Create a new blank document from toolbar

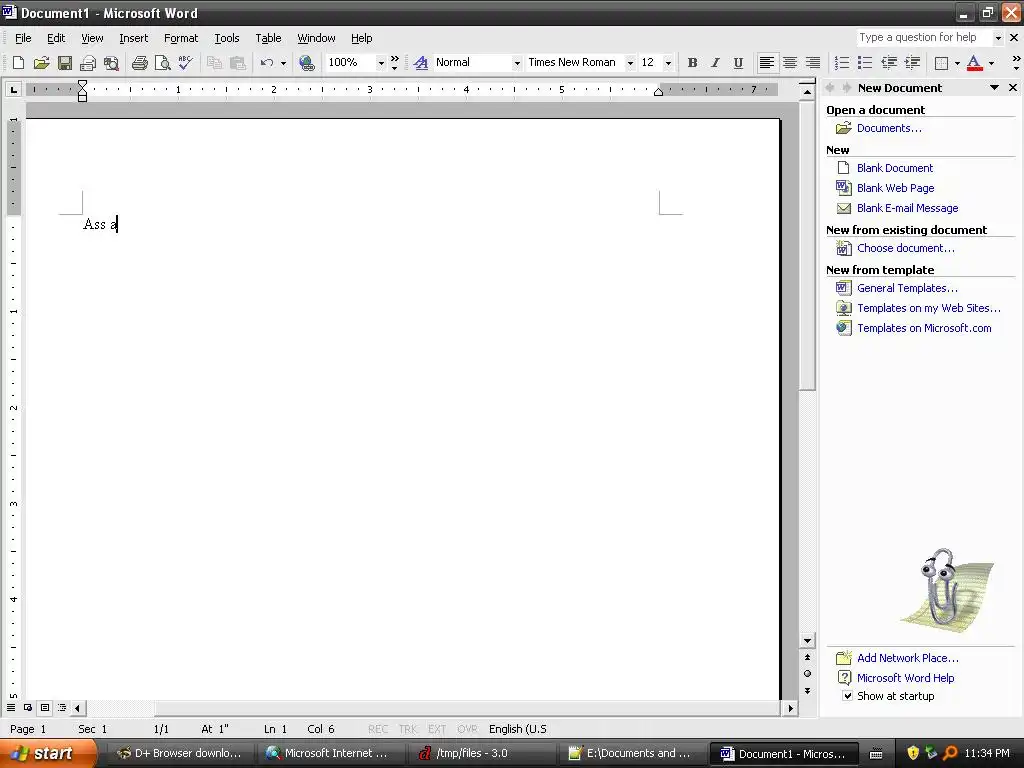click(x=18, y=63)
